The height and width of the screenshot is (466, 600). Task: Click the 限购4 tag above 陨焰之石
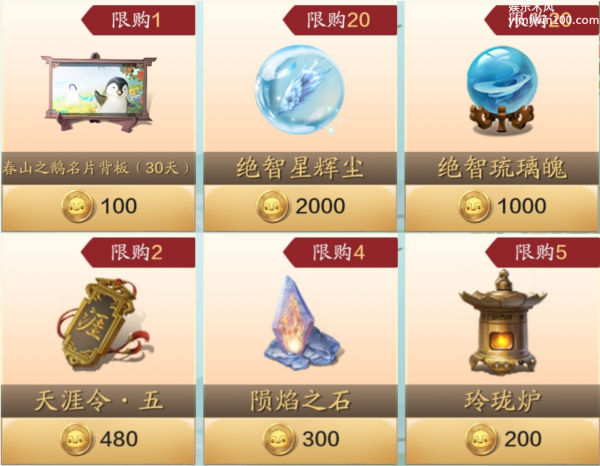click(340, 253)
